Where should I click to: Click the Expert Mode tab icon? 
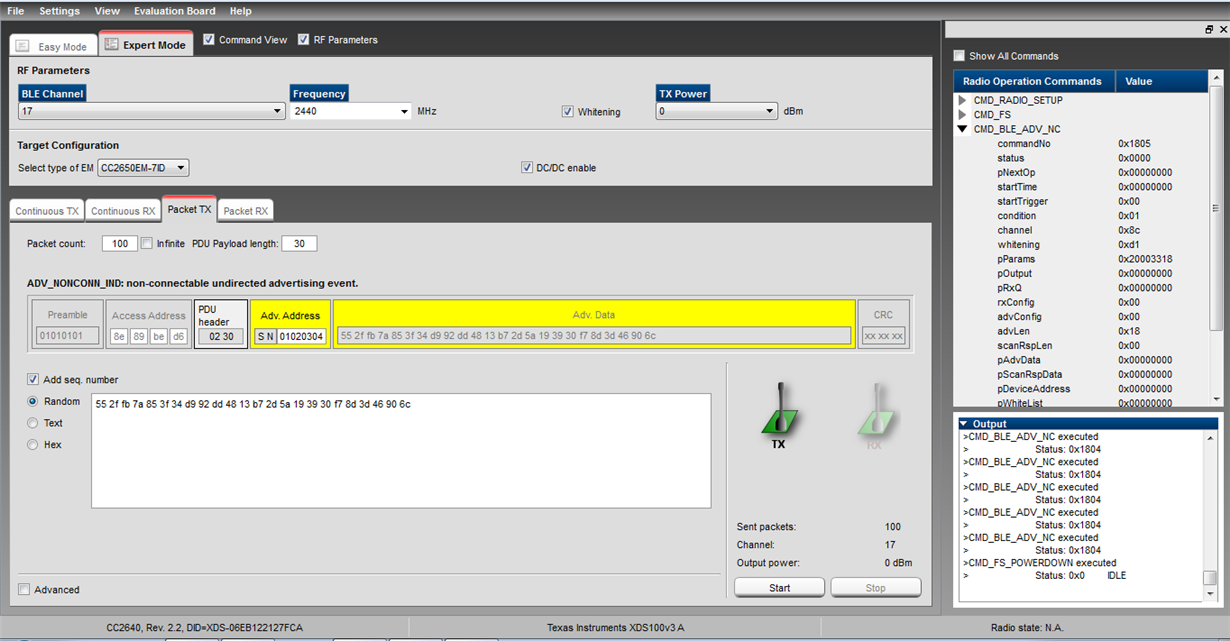[x=110, y=45]
